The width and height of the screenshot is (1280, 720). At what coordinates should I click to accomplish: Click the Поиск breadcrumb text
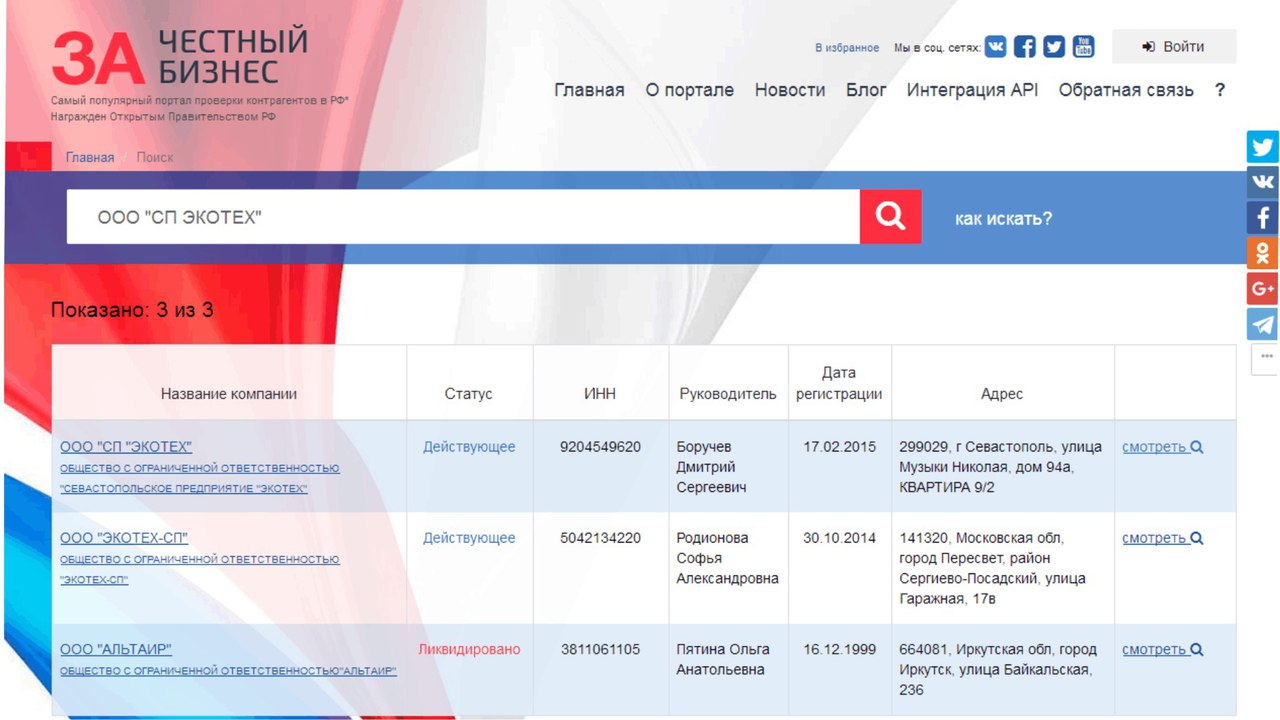155,157
